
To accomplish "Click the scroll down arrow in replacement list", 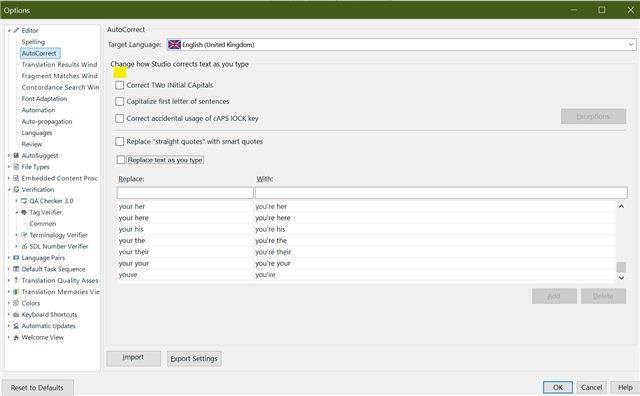I will point(621,278).
